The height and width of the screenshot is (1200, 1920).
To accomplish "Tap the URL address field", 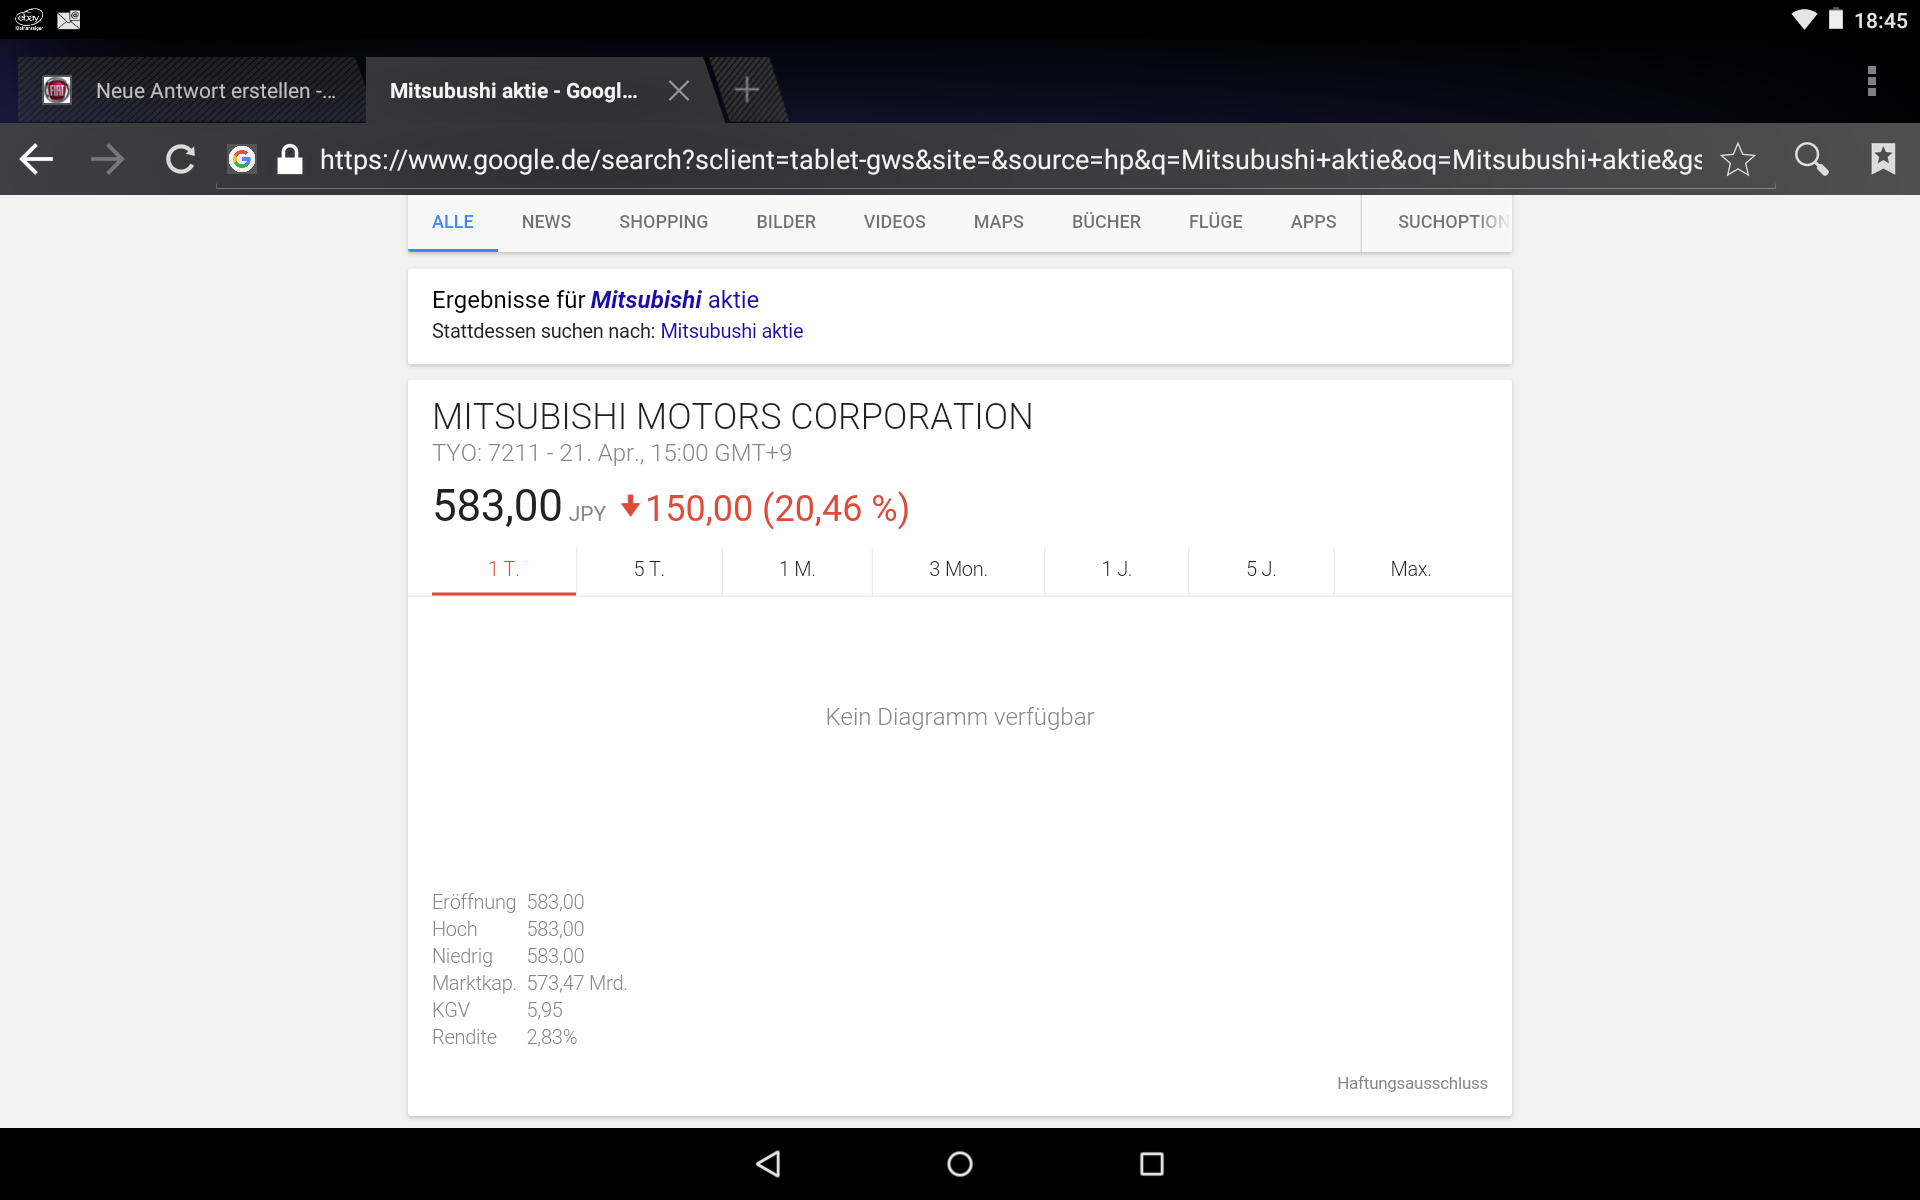I will 1010,160.
